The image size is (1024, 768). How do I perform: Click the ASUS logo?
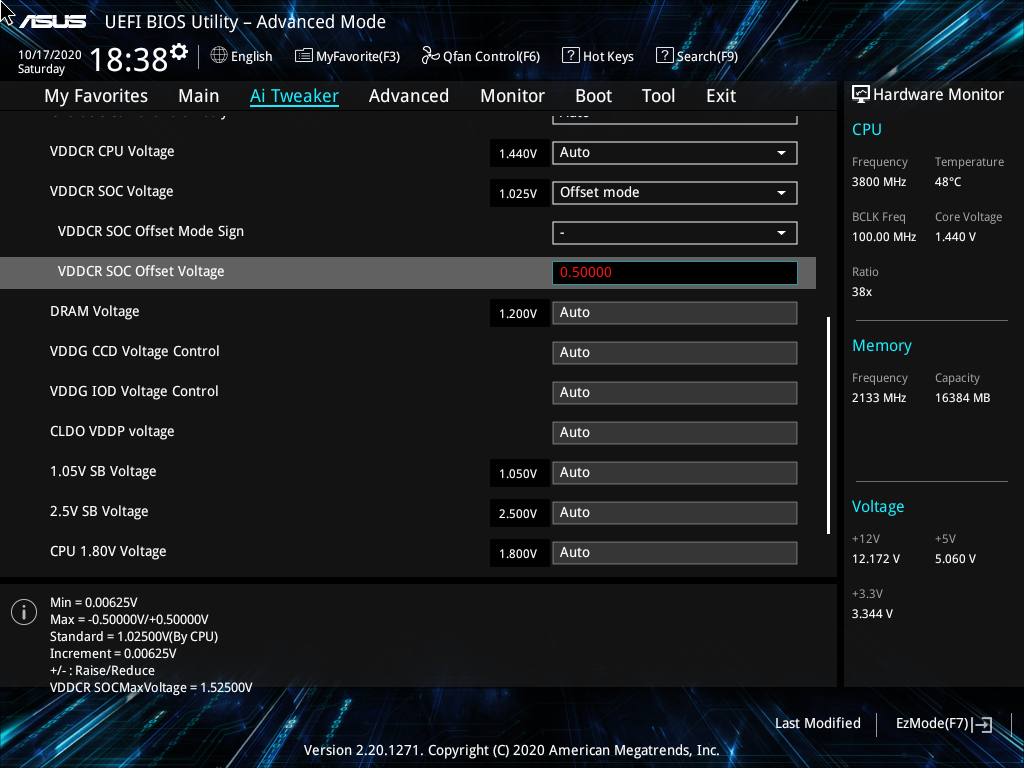(52, 22)
